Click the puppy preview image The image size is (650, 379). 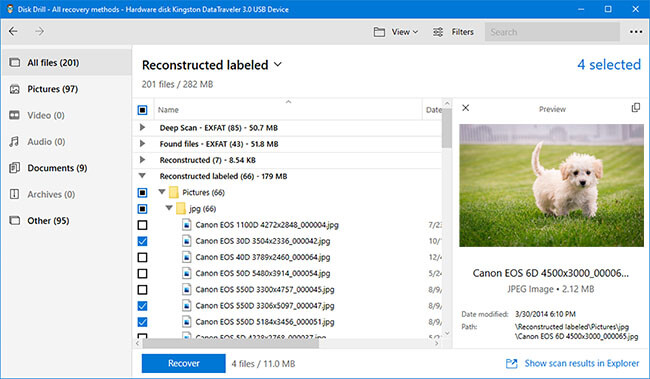pyautogui.click(x=551, y=185)
